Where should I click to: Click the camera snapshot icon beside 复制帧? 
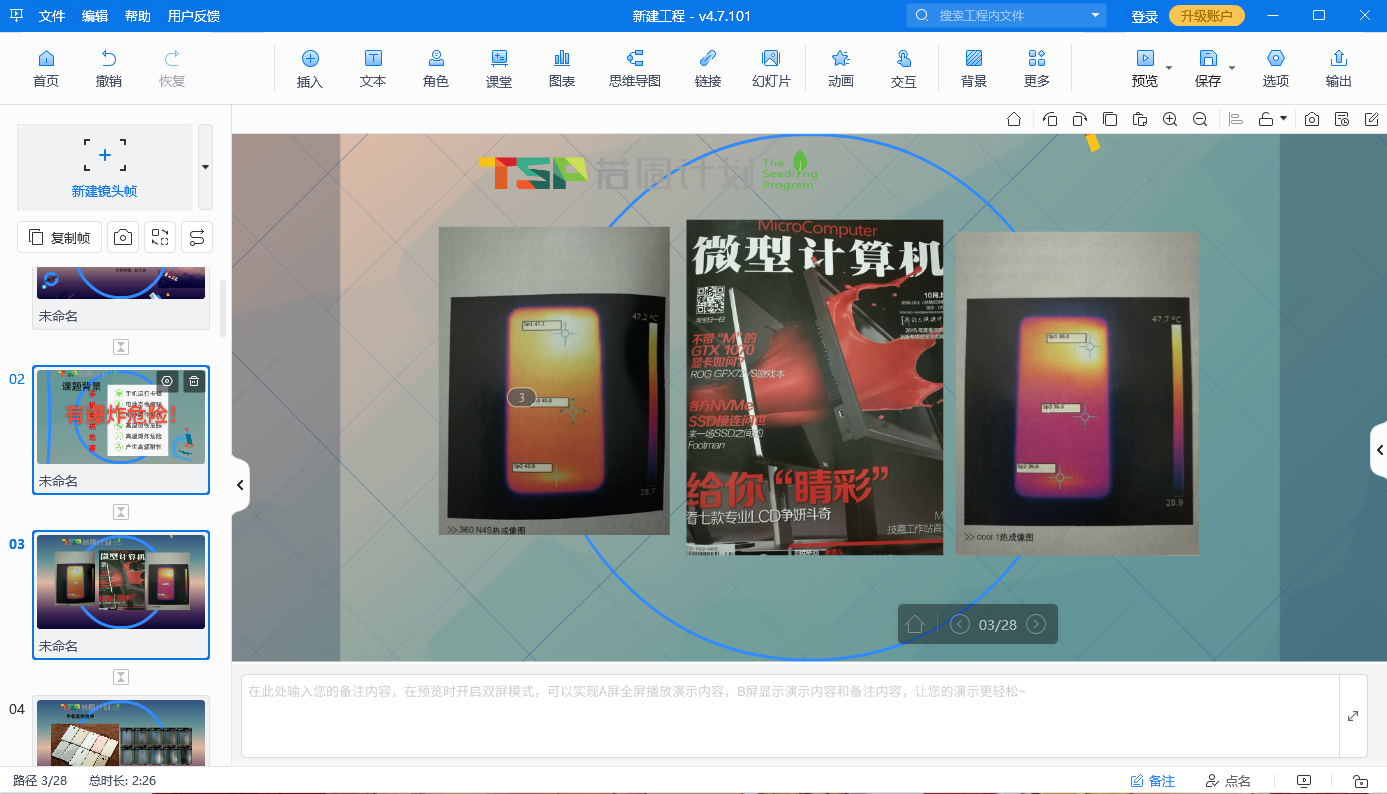(123, 237)
